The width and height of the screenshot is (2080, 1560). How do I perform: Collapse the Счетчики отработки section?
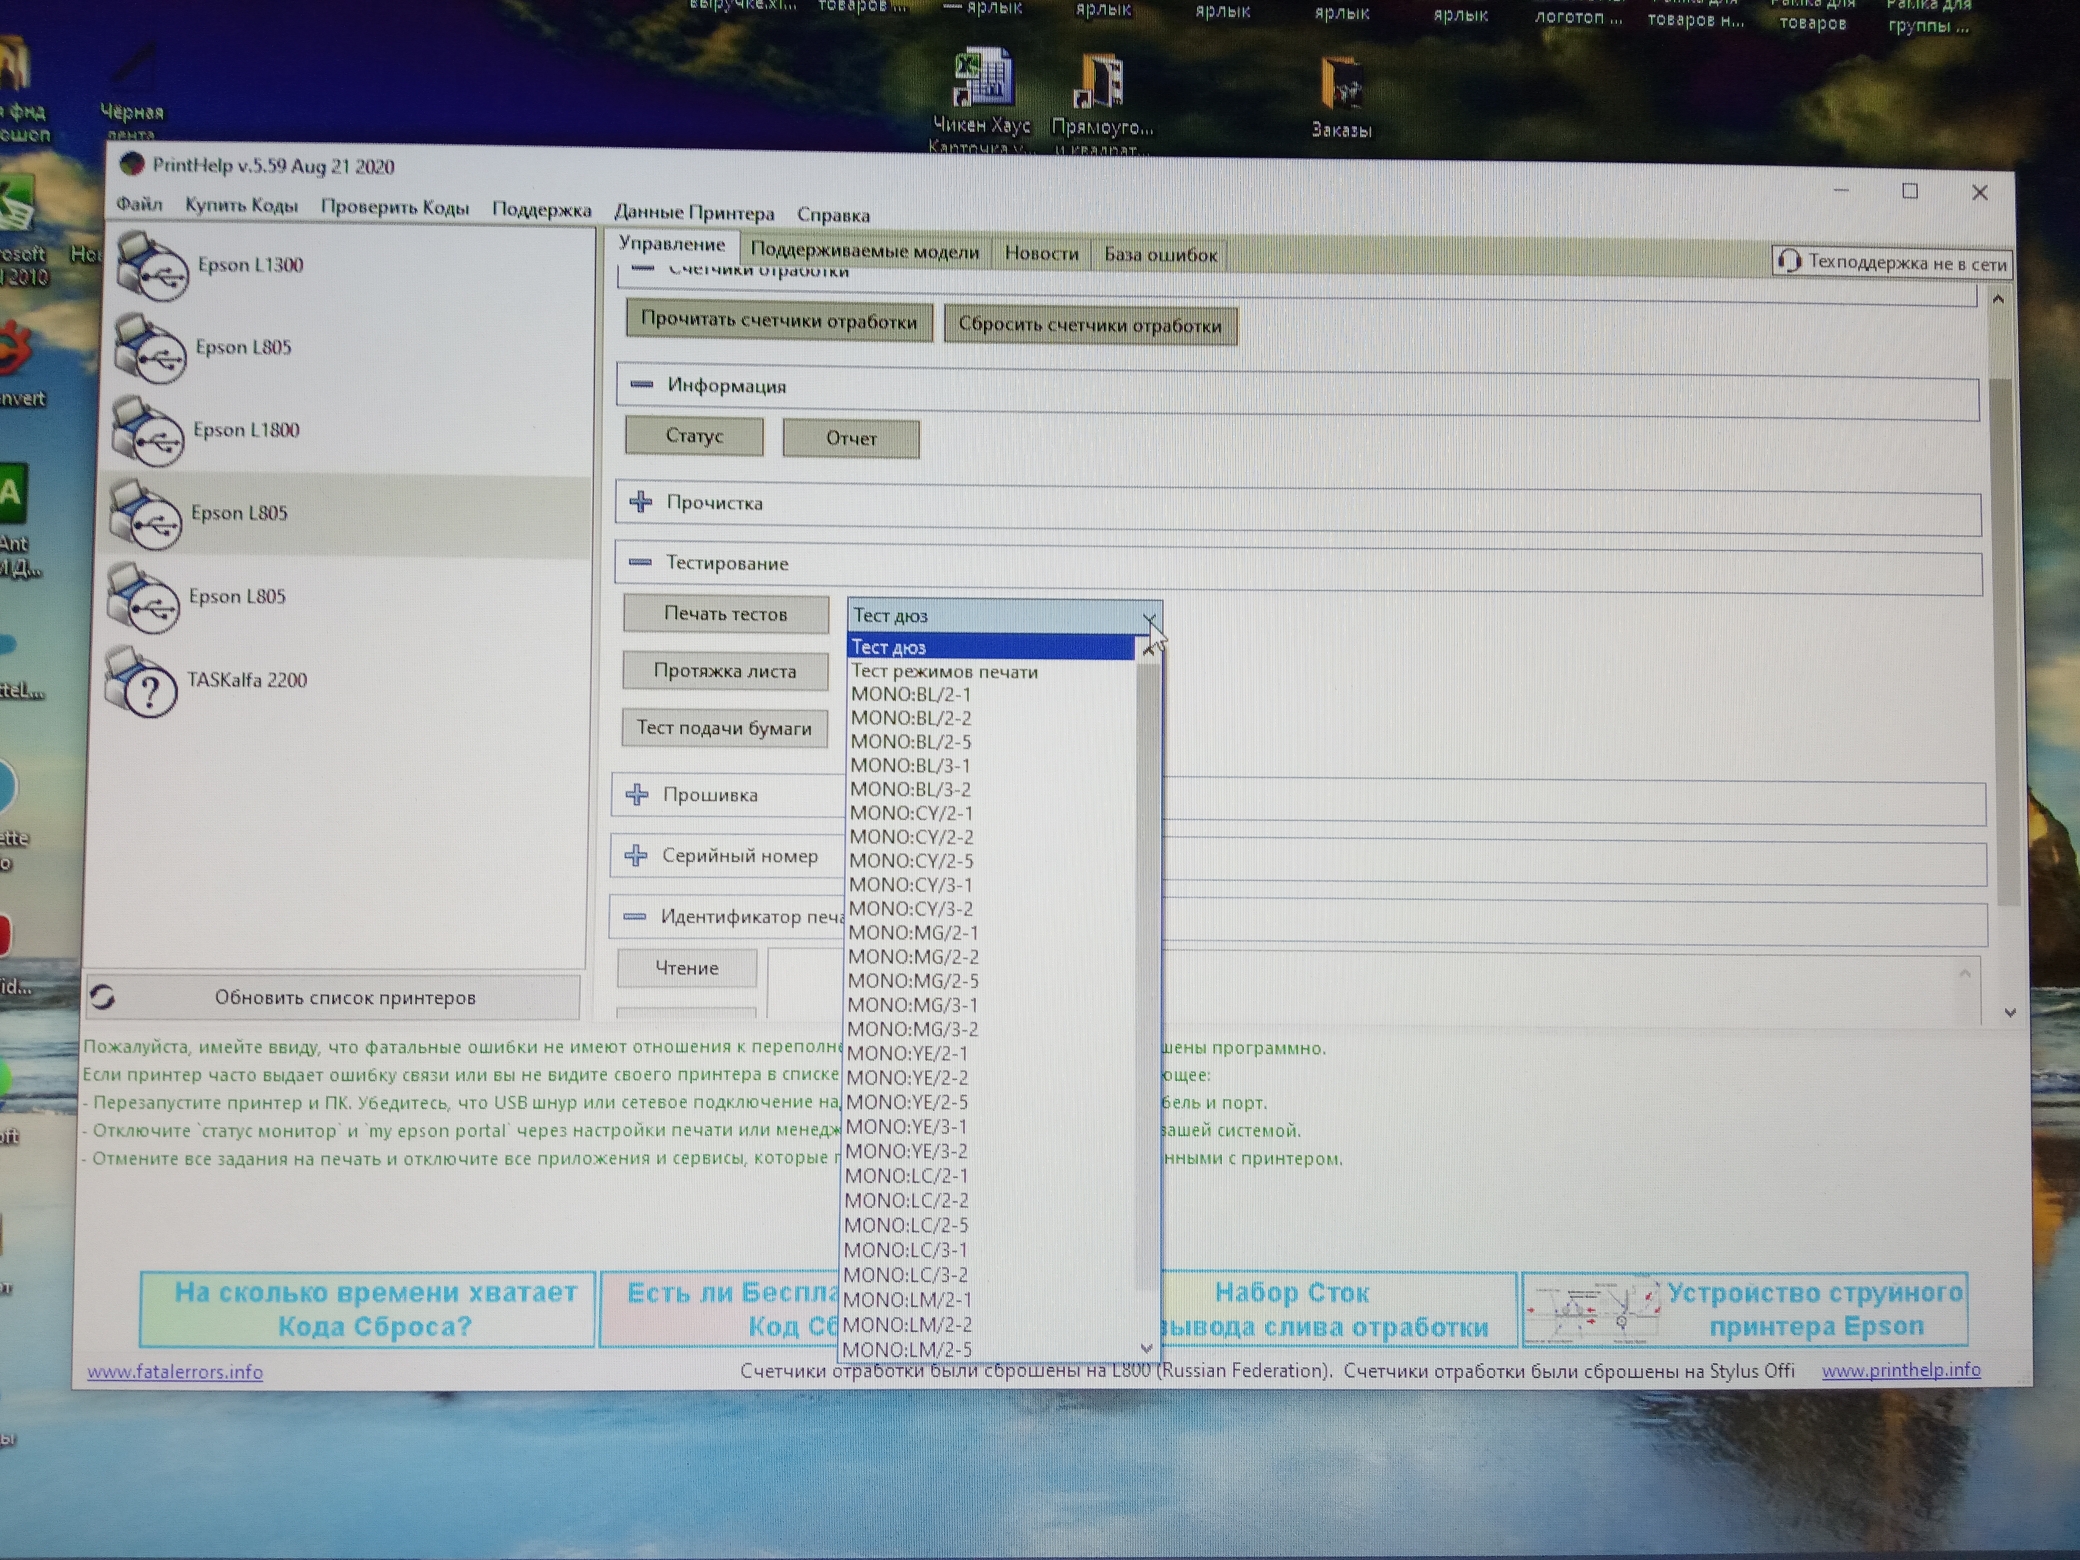click(643, 270)
